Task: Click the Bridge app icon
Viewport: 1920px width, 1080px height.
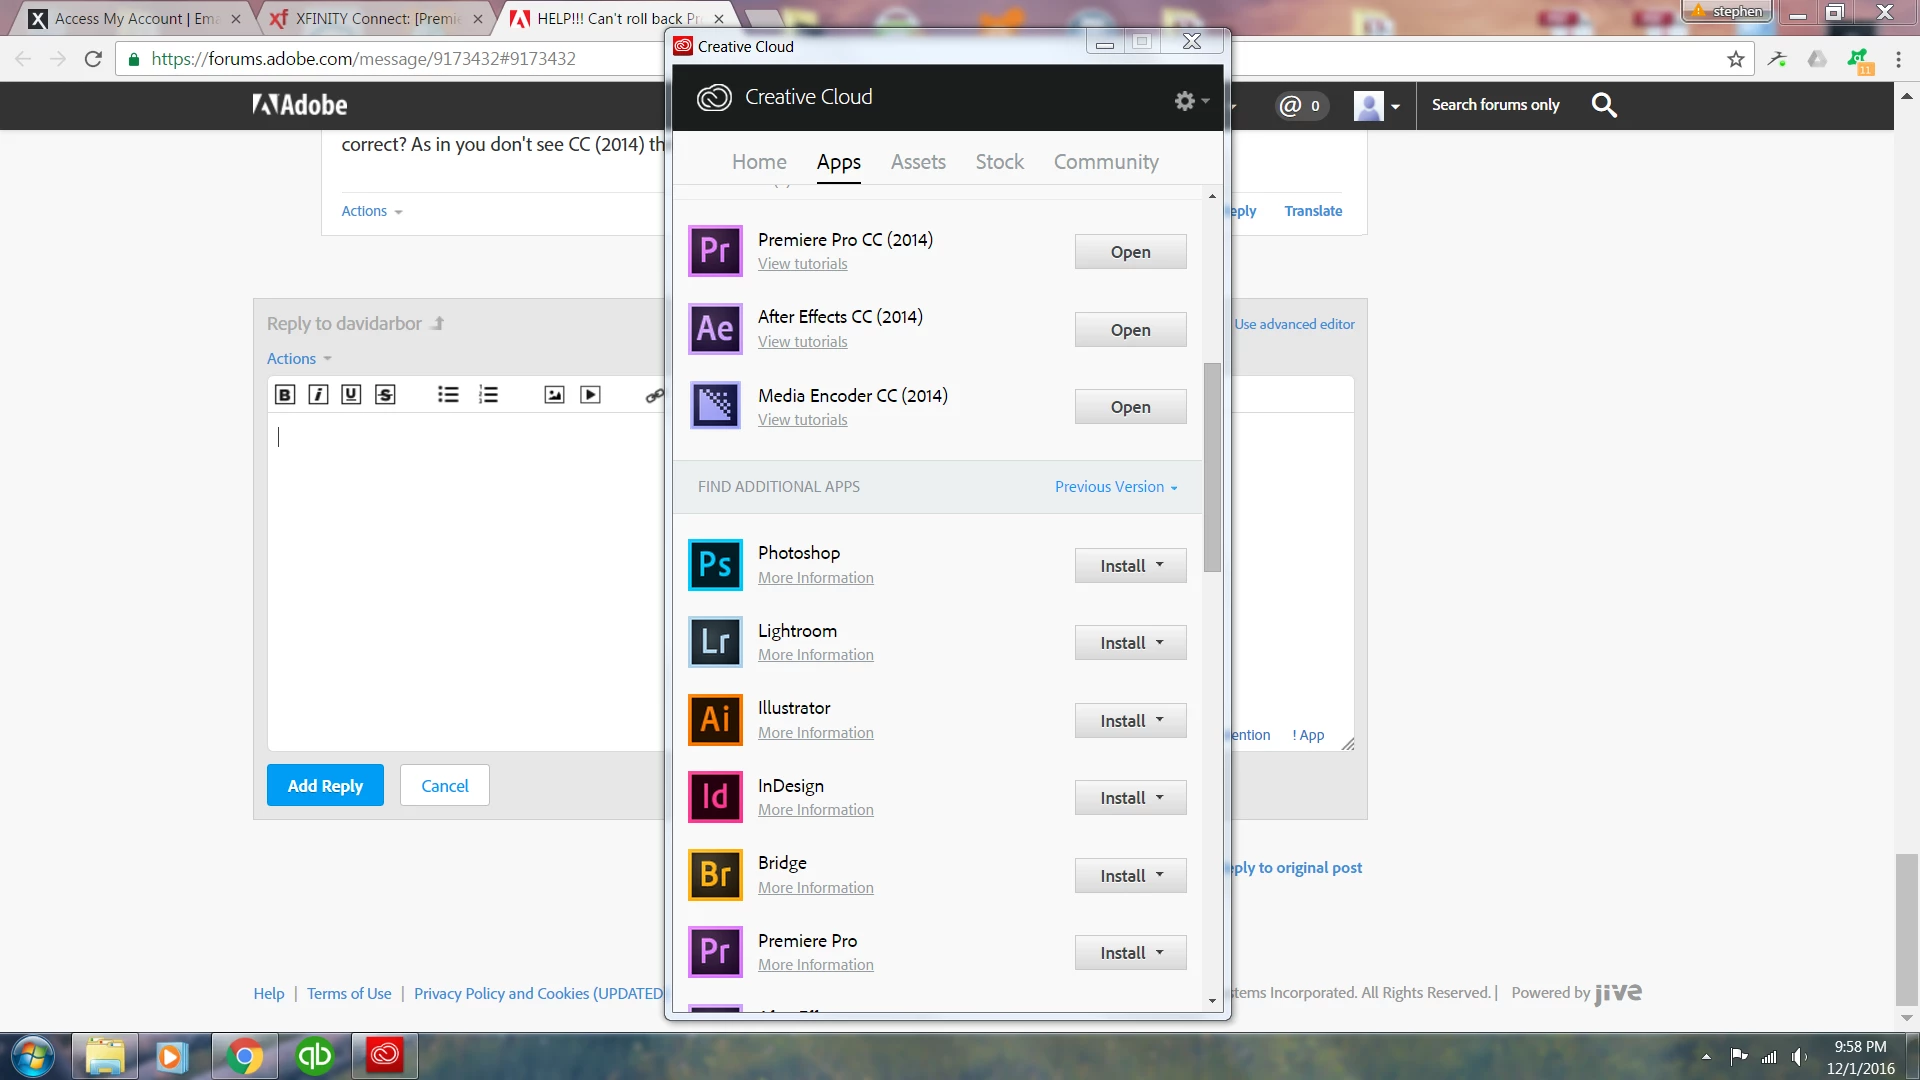Action: (715, 875)
